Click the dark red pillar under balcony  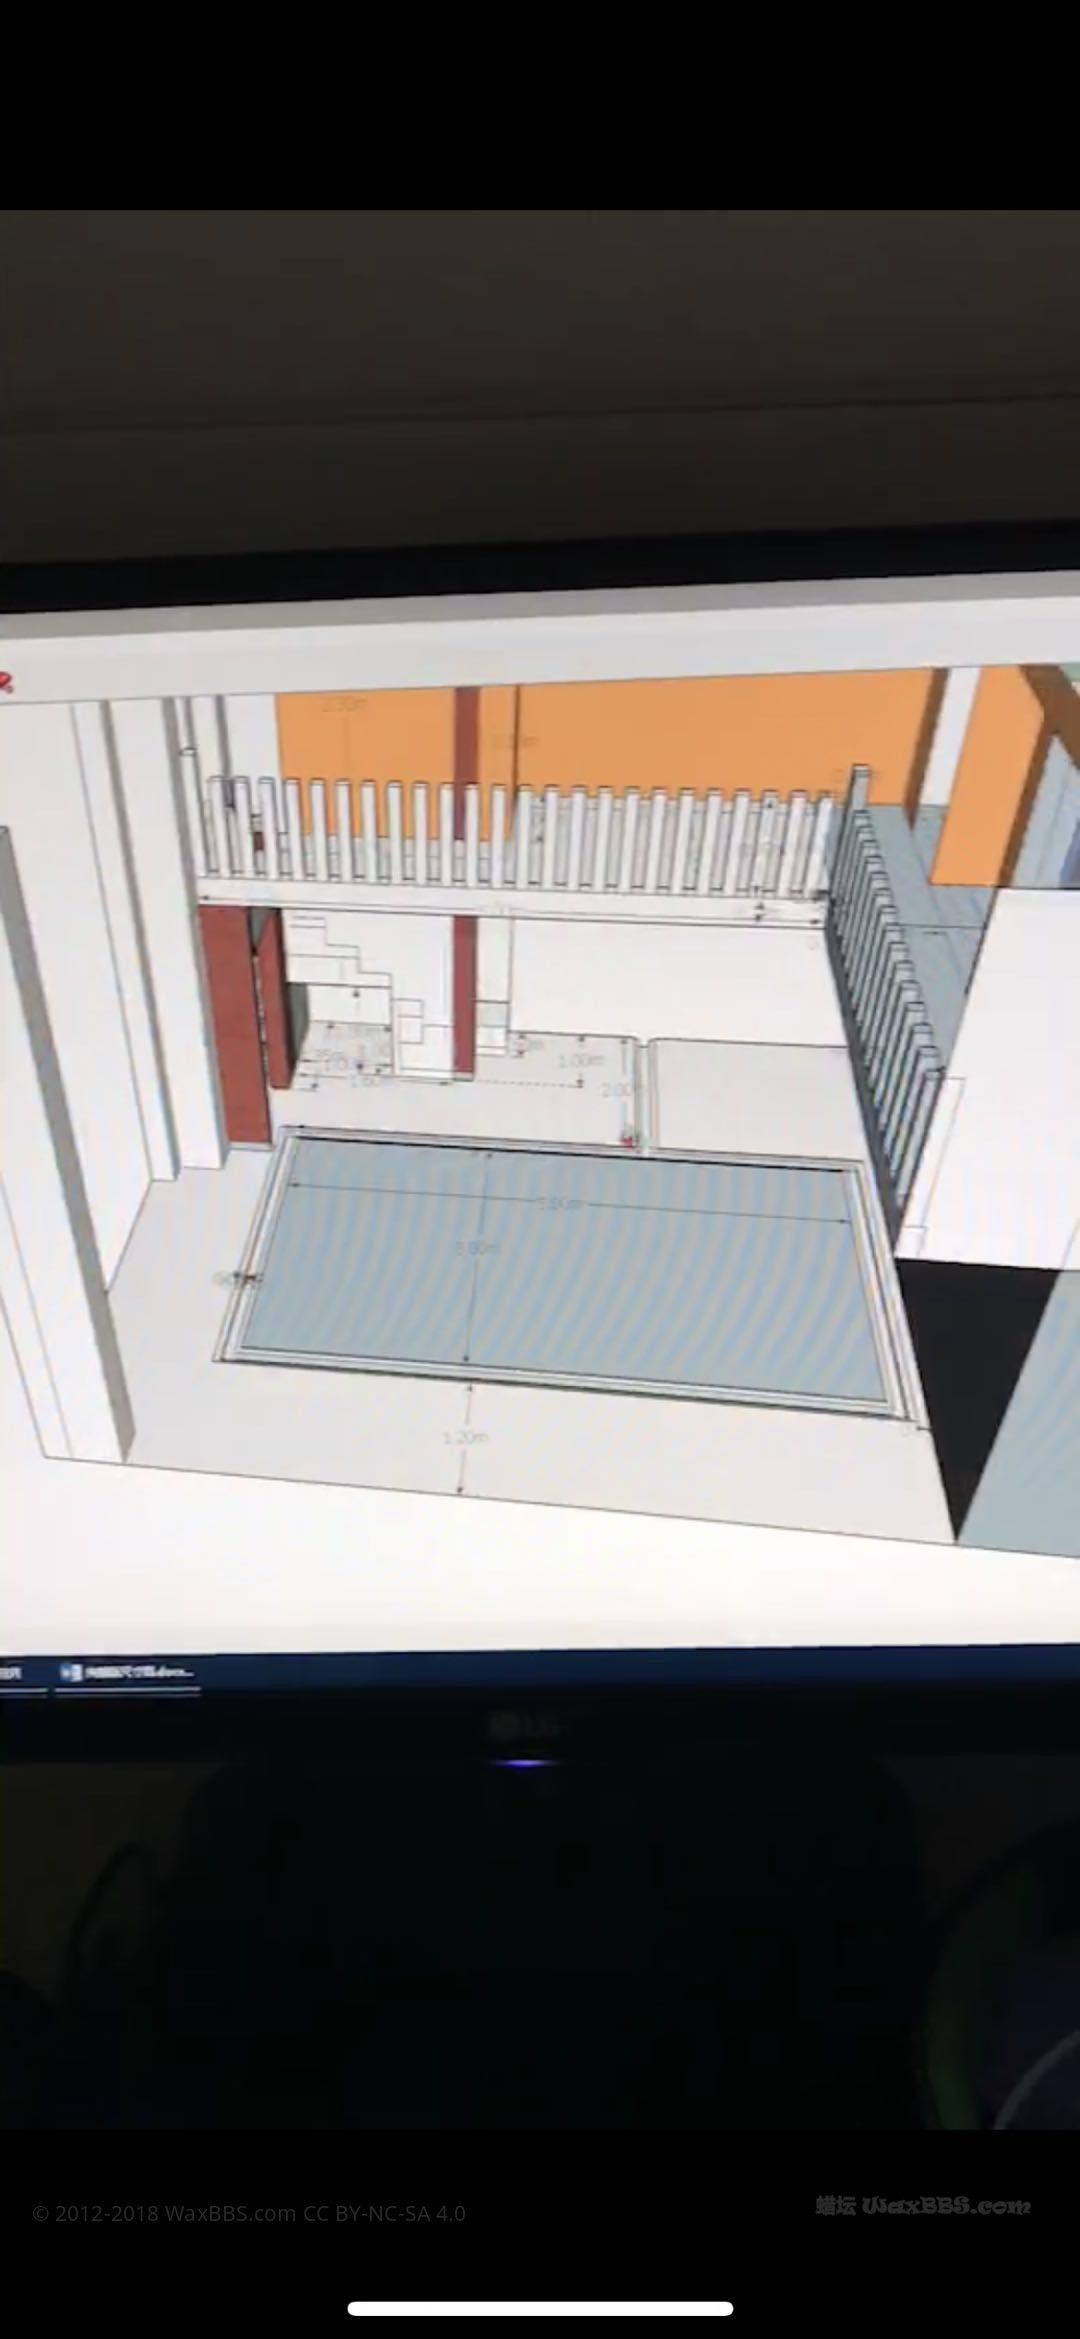[x=462, y=990]
